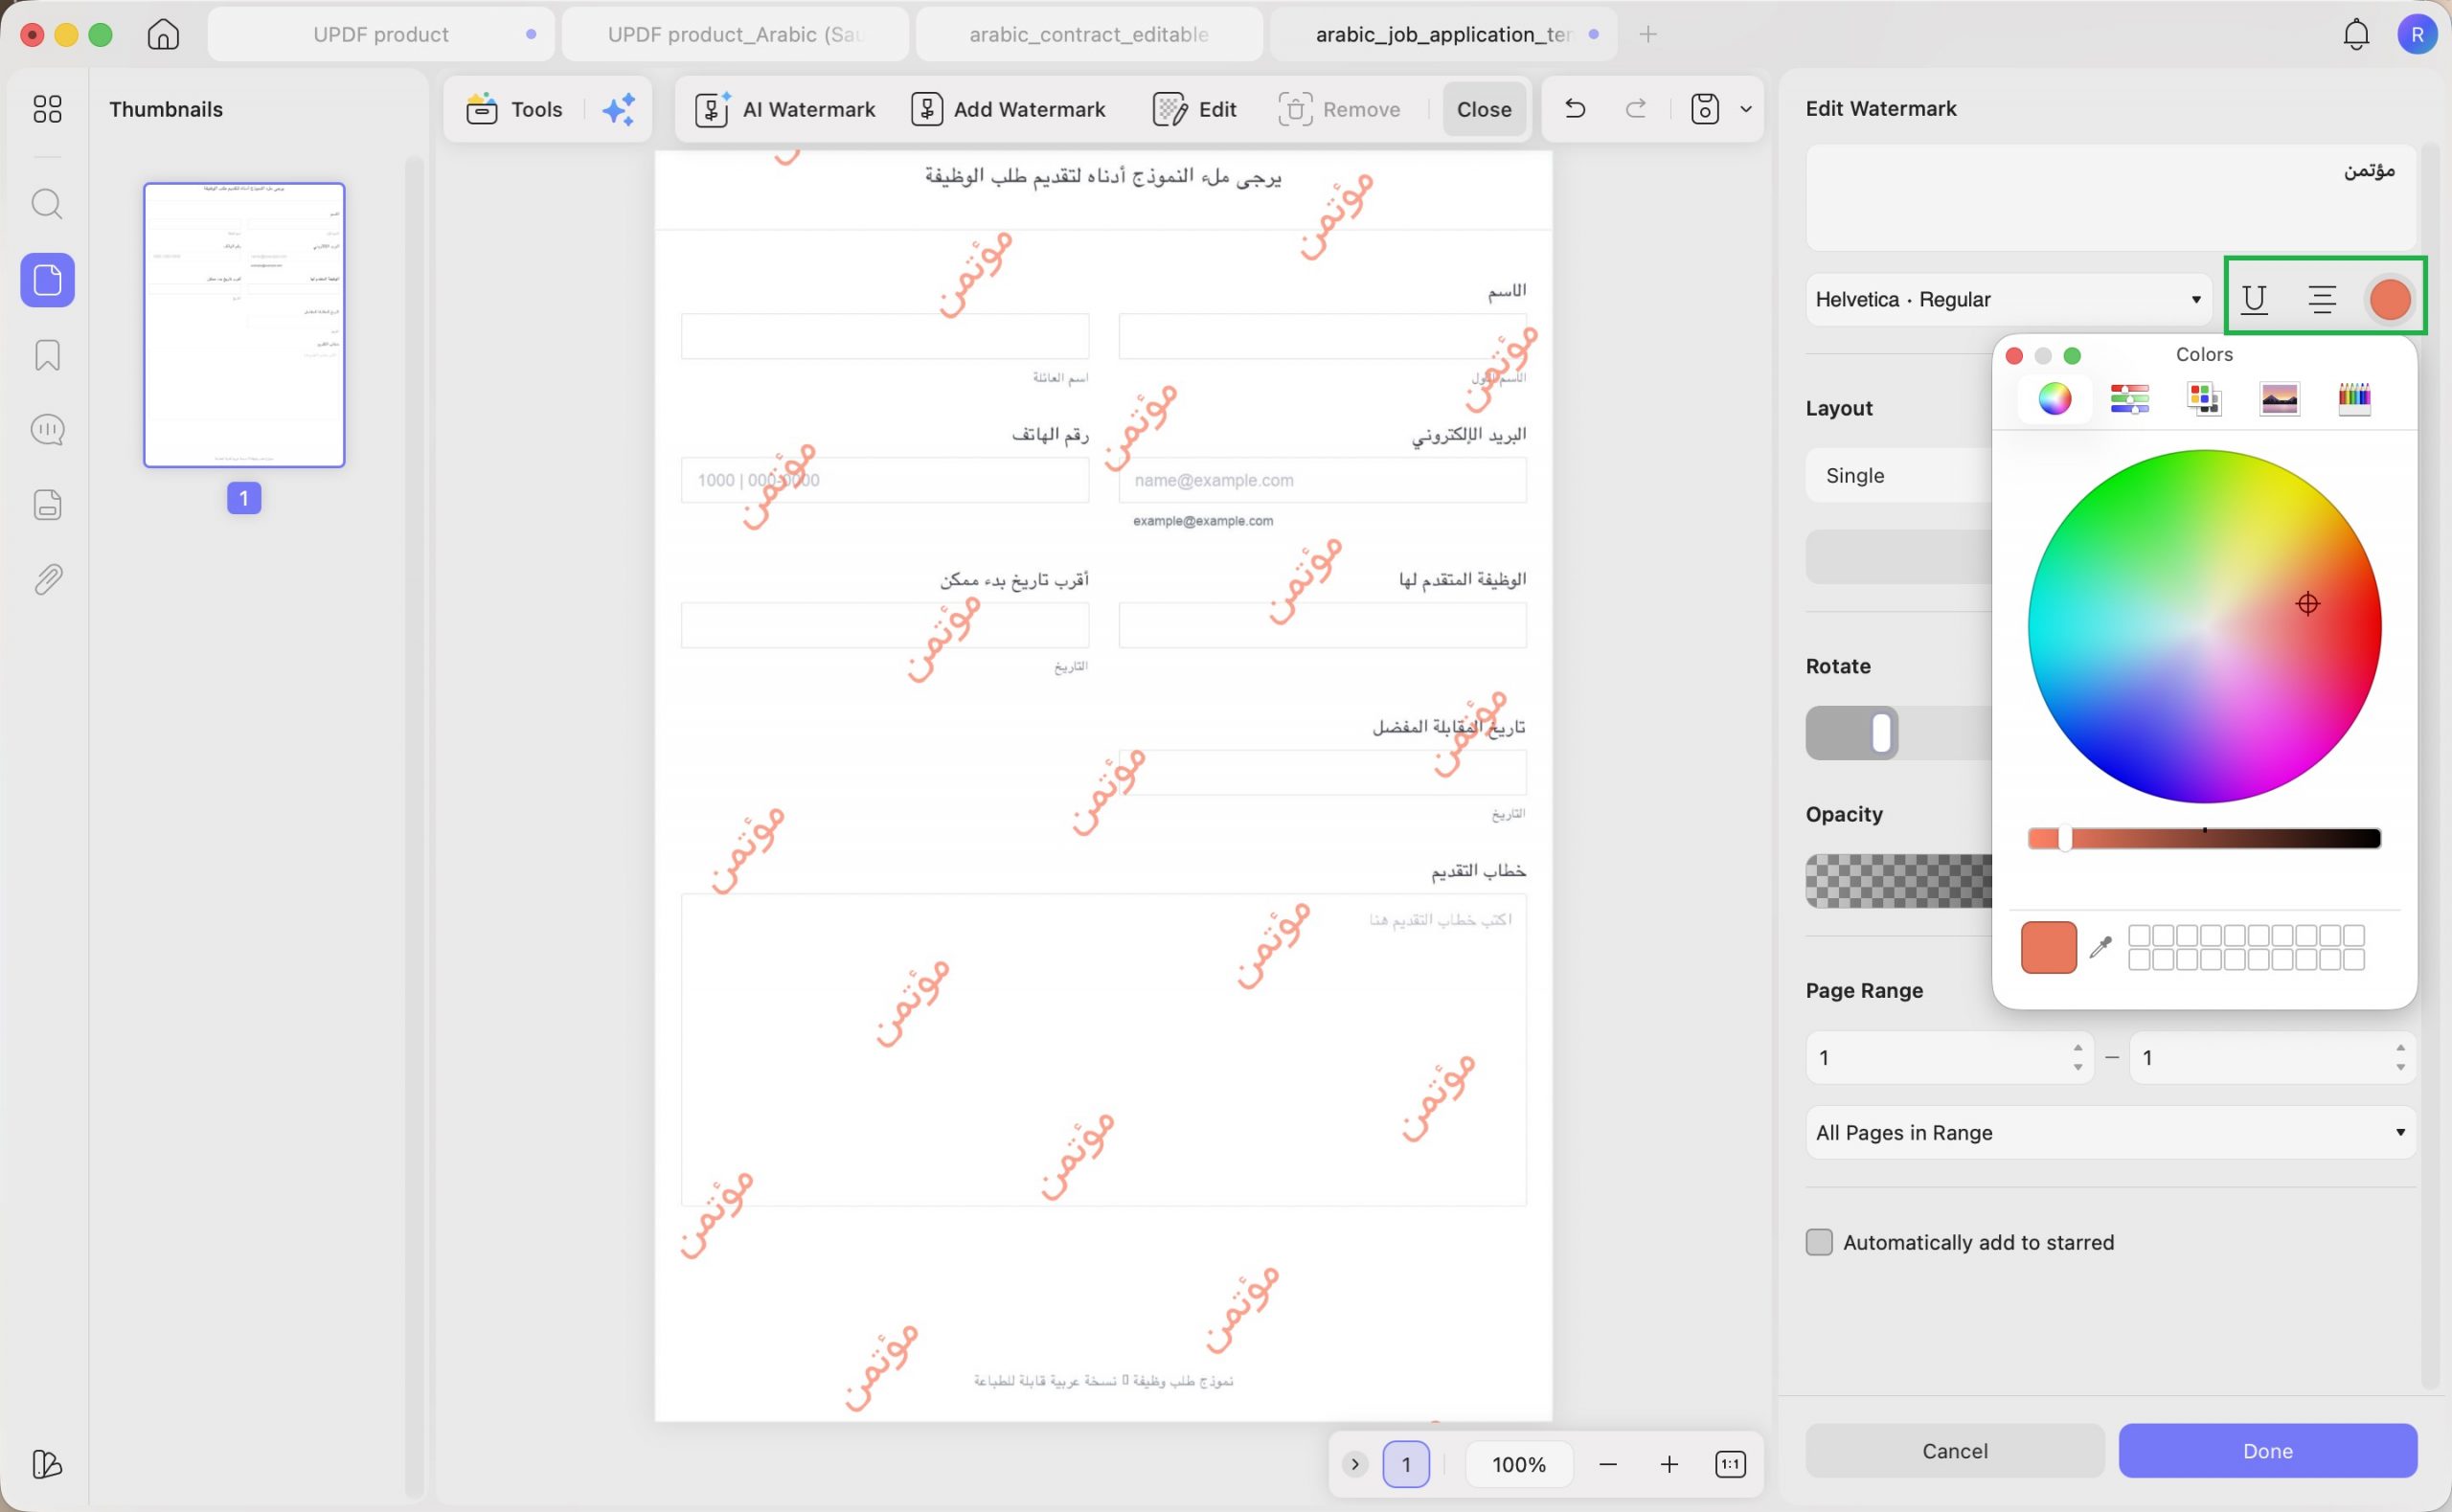Screen dimensions: 2452x1512
Task: Switch to arabic_contract_editable tab
Action: 1089,35
